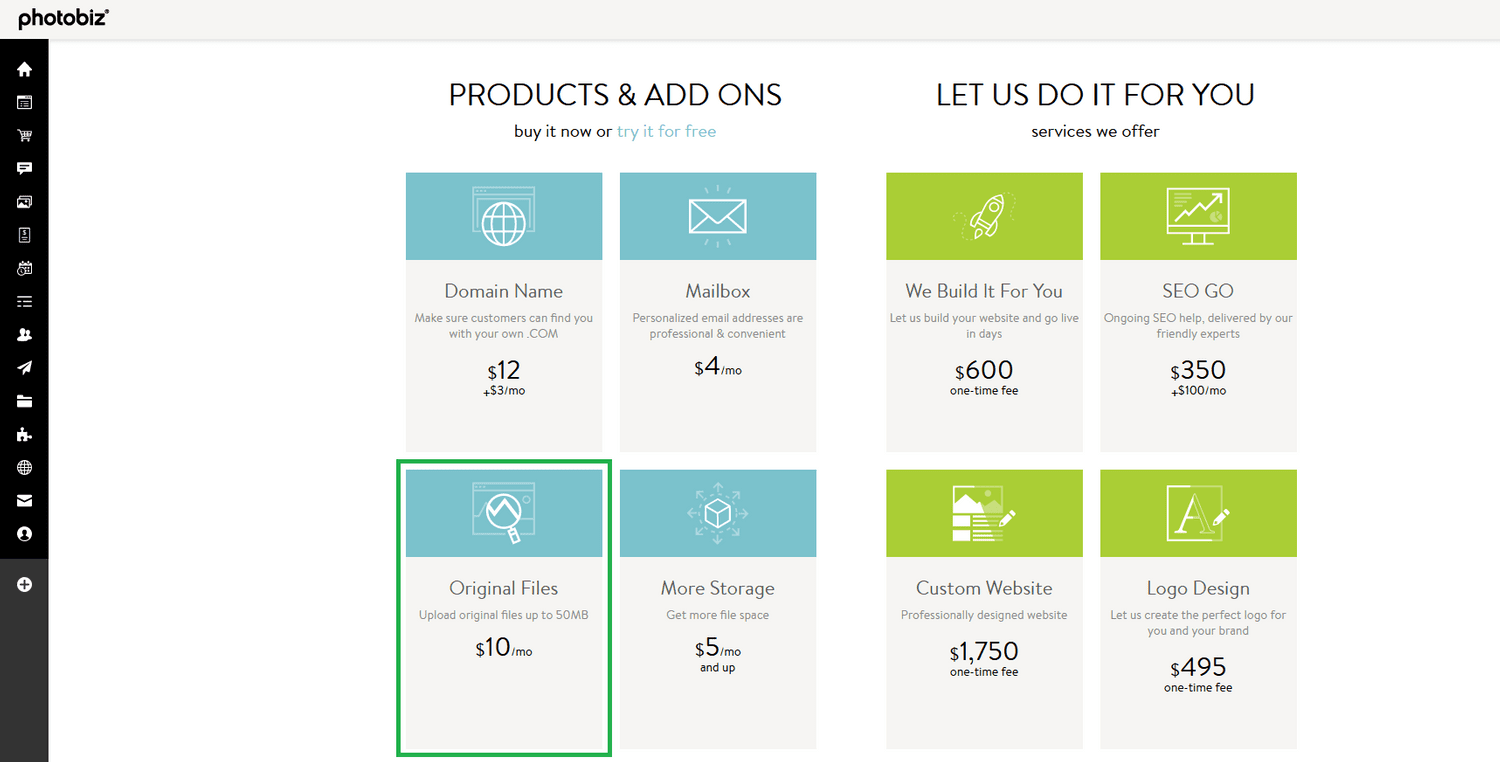
Task: Select the Domain Name product card
Action: point(503,310)
